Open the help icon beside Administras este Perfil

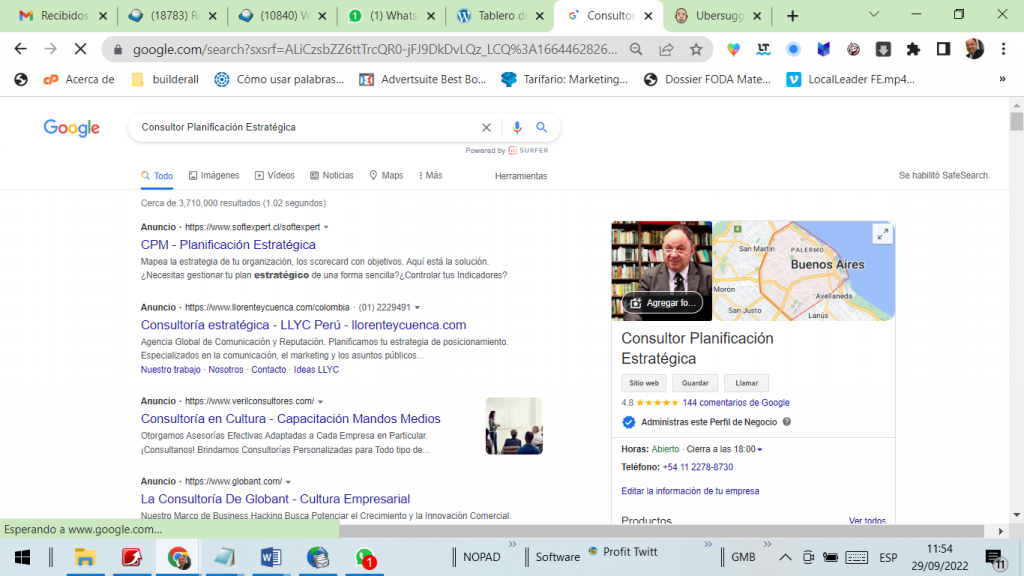pos(787,422)
